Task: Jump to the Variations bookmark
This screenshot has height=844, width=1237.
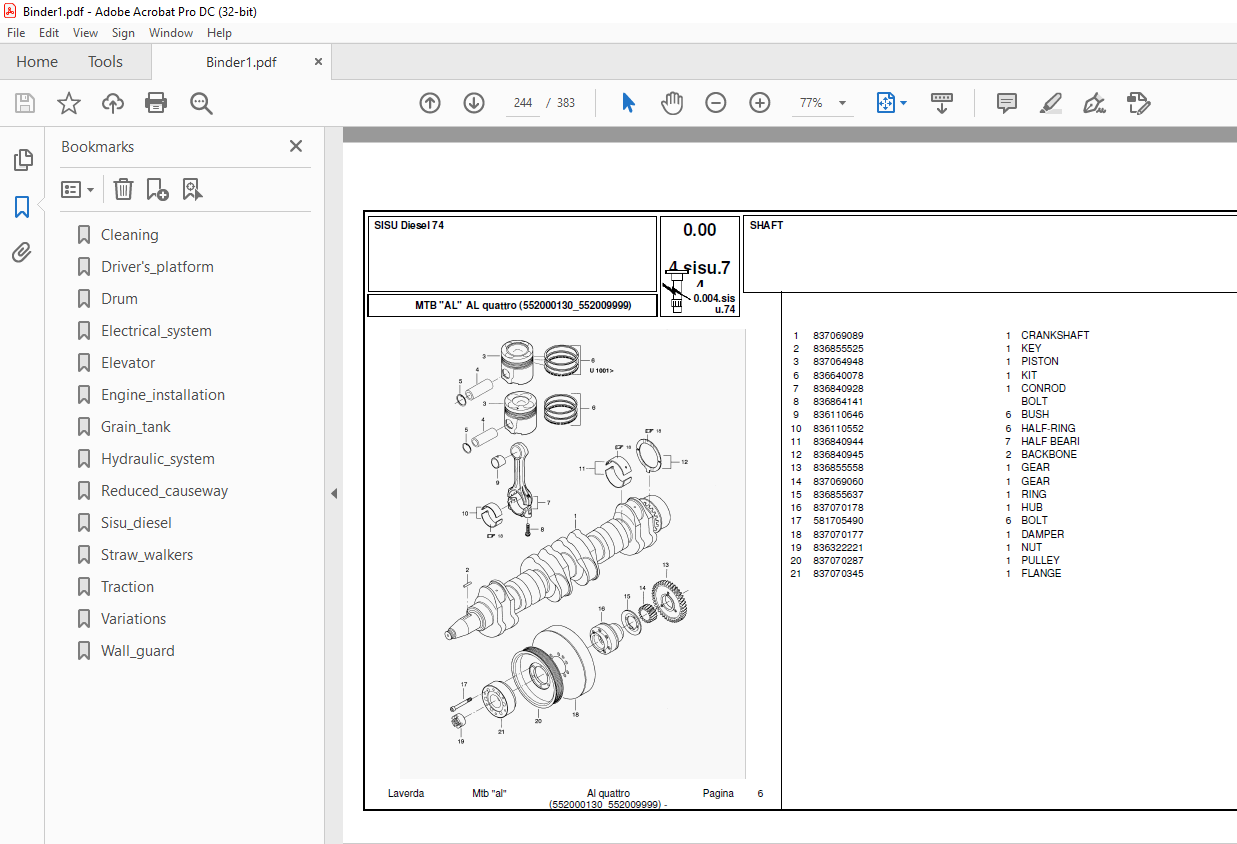Action: [x=133, y=619]
